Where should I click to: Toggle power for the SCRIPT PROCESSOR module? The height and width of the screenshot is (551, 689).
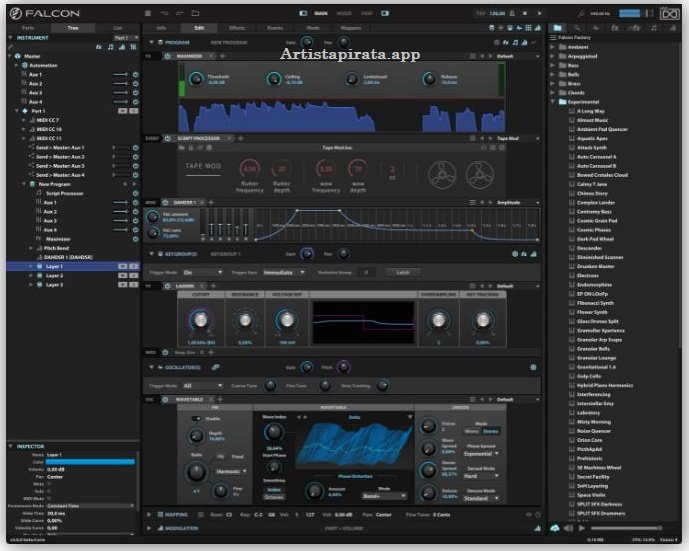click(167, 139)
